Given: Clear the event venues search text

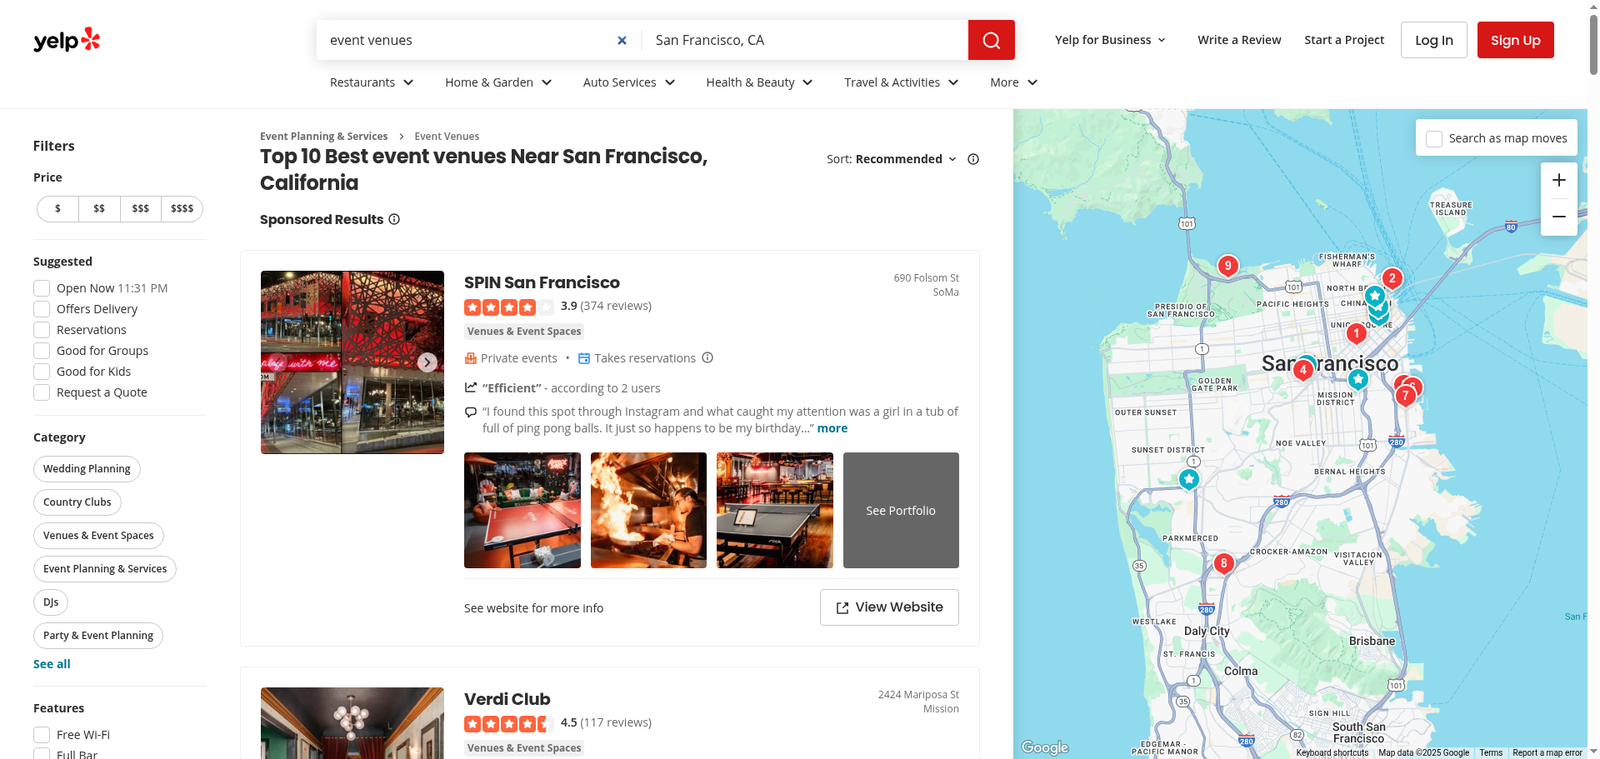Looking at the screenshot, I should pos(622,40).
